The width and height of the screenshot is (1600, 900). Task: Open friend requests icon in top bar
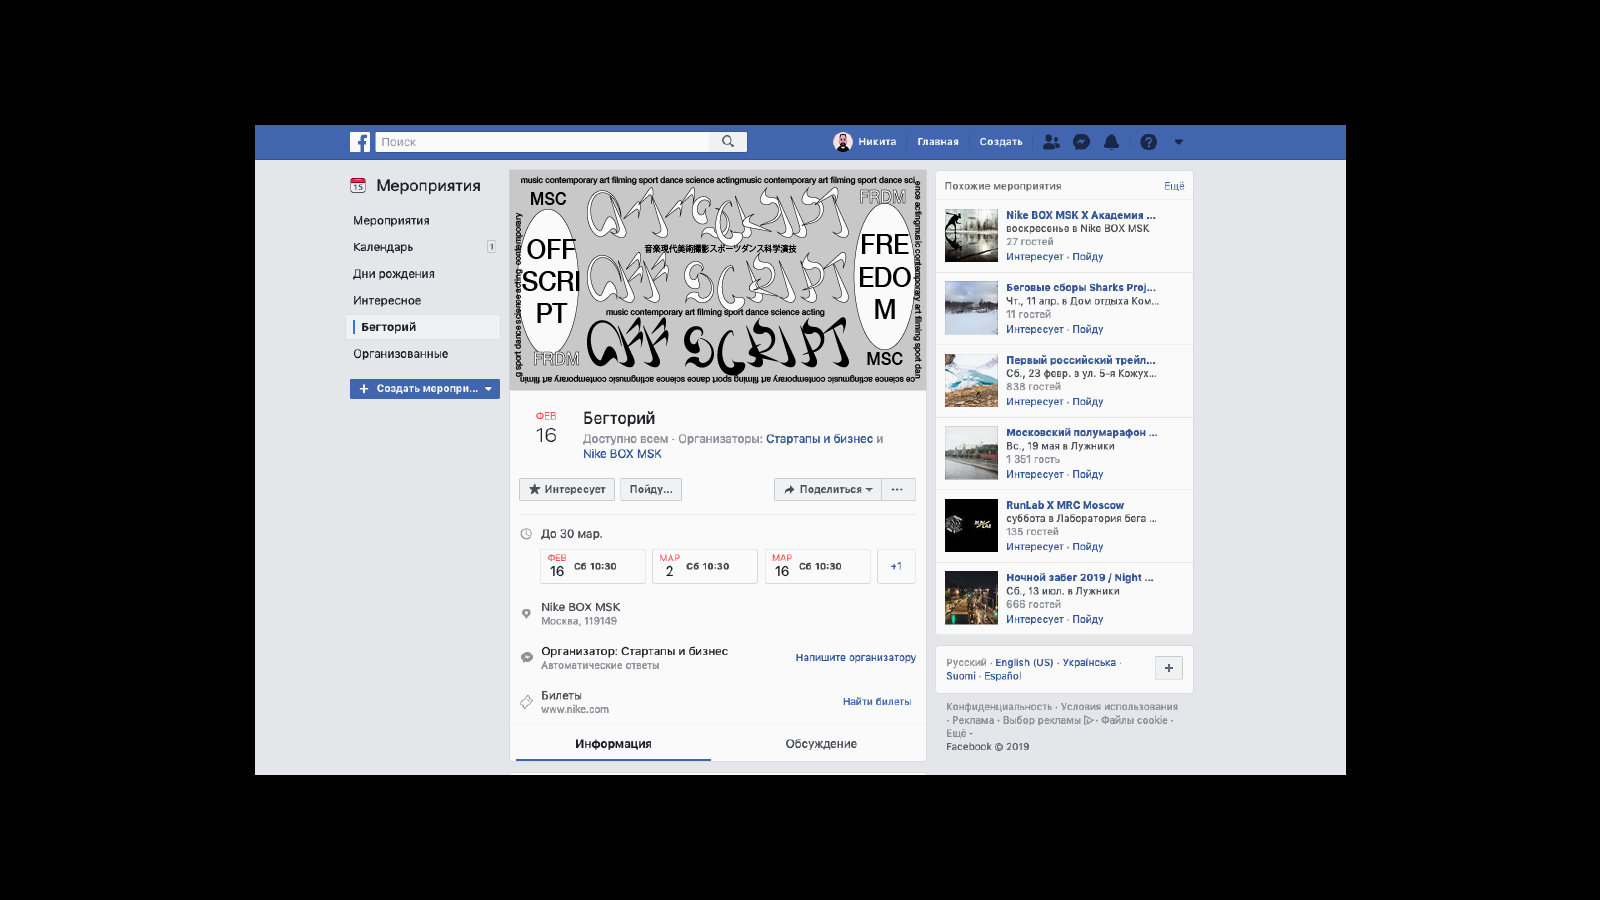click(x=1051, y=142)
